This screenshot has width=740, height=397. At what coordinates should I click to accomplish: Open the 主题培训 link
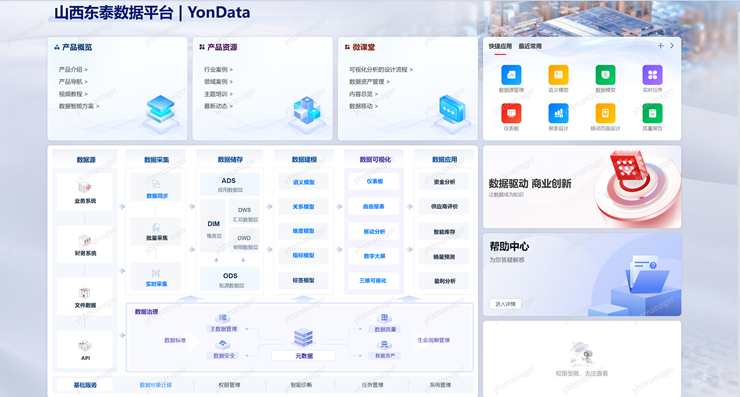pos(219,94)
